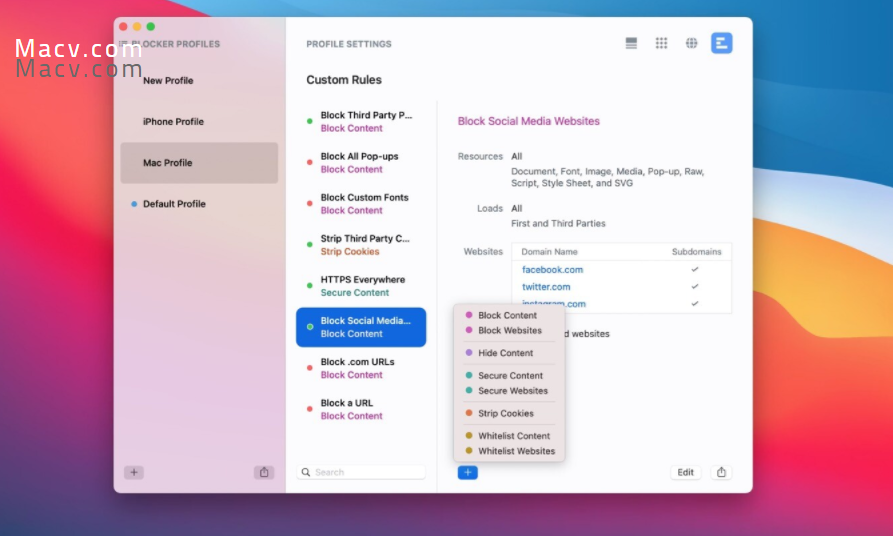Select Mac Profile in sidebar
This screenshot has height=536, width=893.
tap(199, 162)
